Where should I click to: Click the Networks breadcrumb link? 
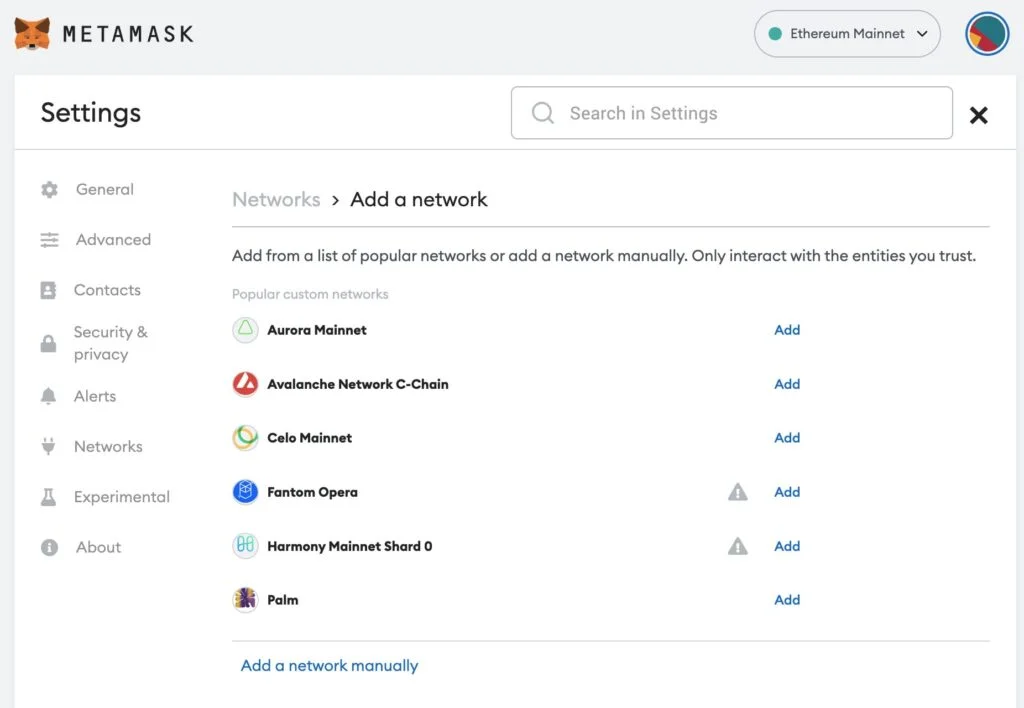276,199
